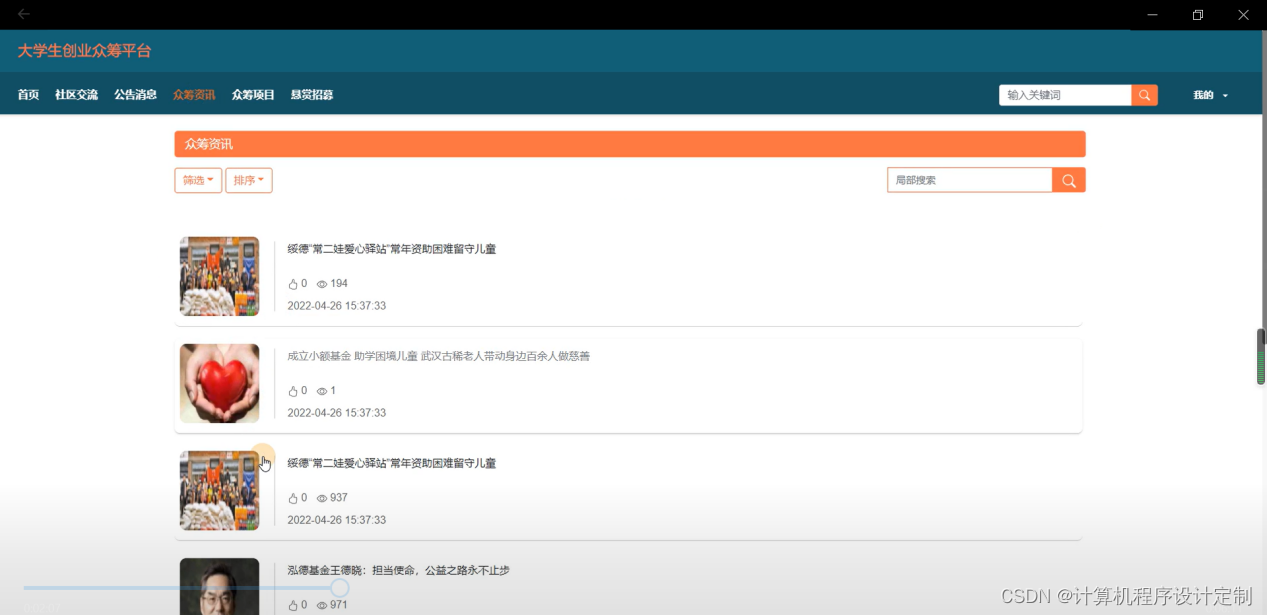Open the 王德晓 portrait thumbnail

(219, 586)
